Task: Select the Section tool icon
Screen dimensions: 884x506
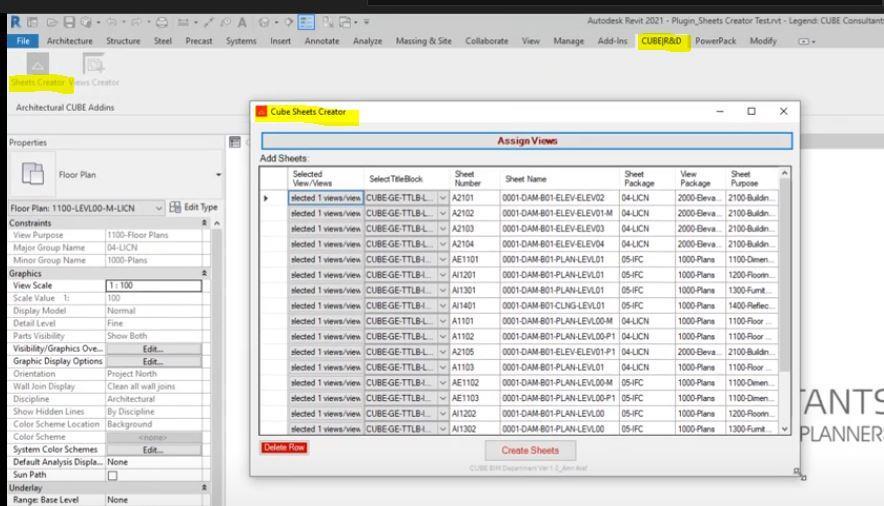Action: [x=289, y=23]
